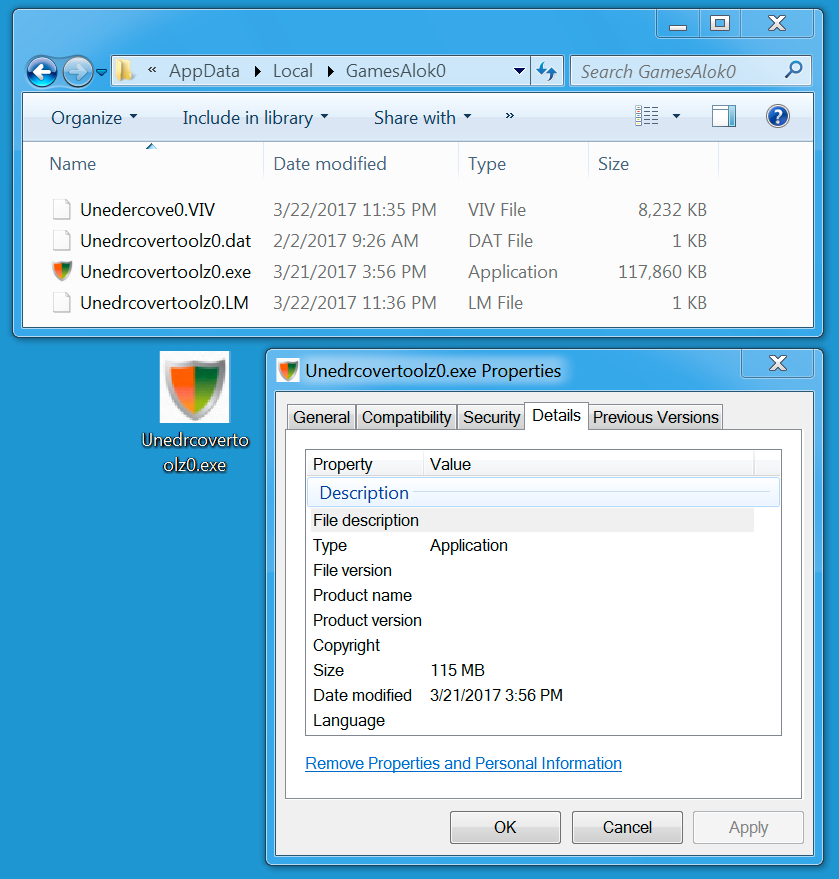Switch to the Compatibility tab
The image size is (839, 879).
click(406, 417)
